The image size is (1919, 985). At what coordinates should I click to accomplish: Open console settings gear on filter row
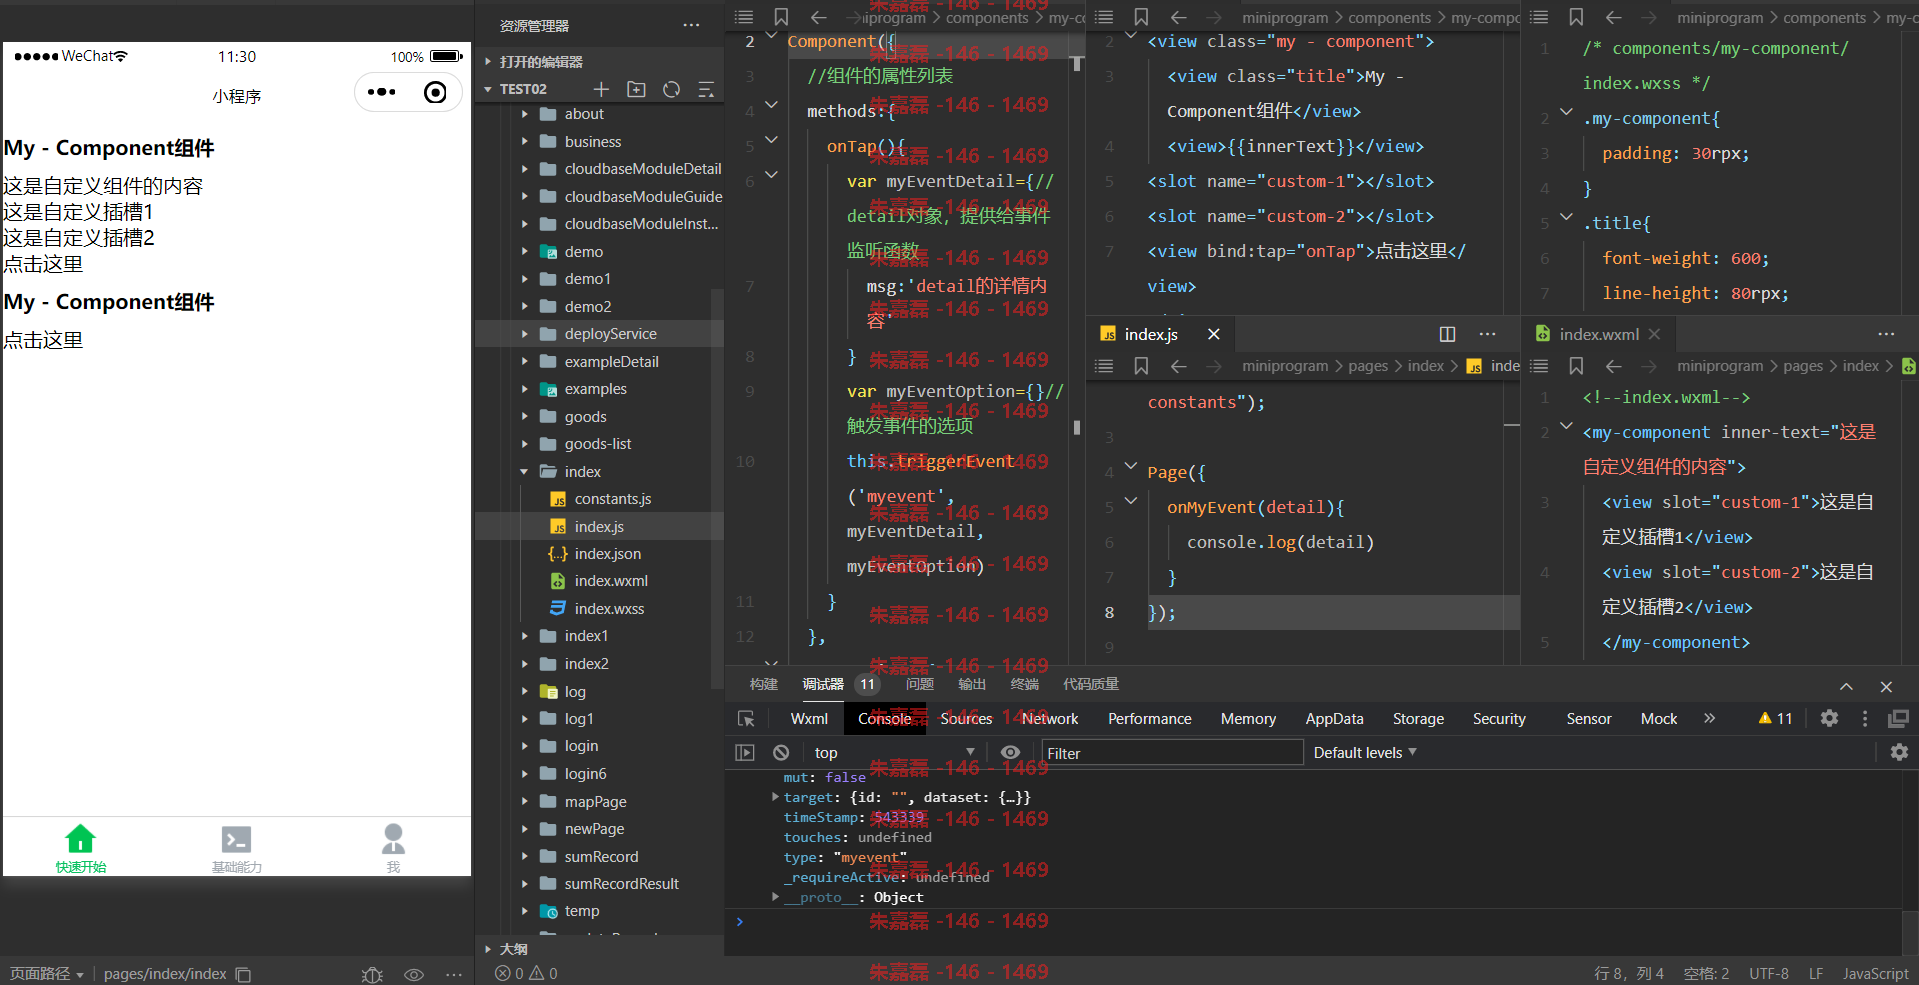[1899, 752]
